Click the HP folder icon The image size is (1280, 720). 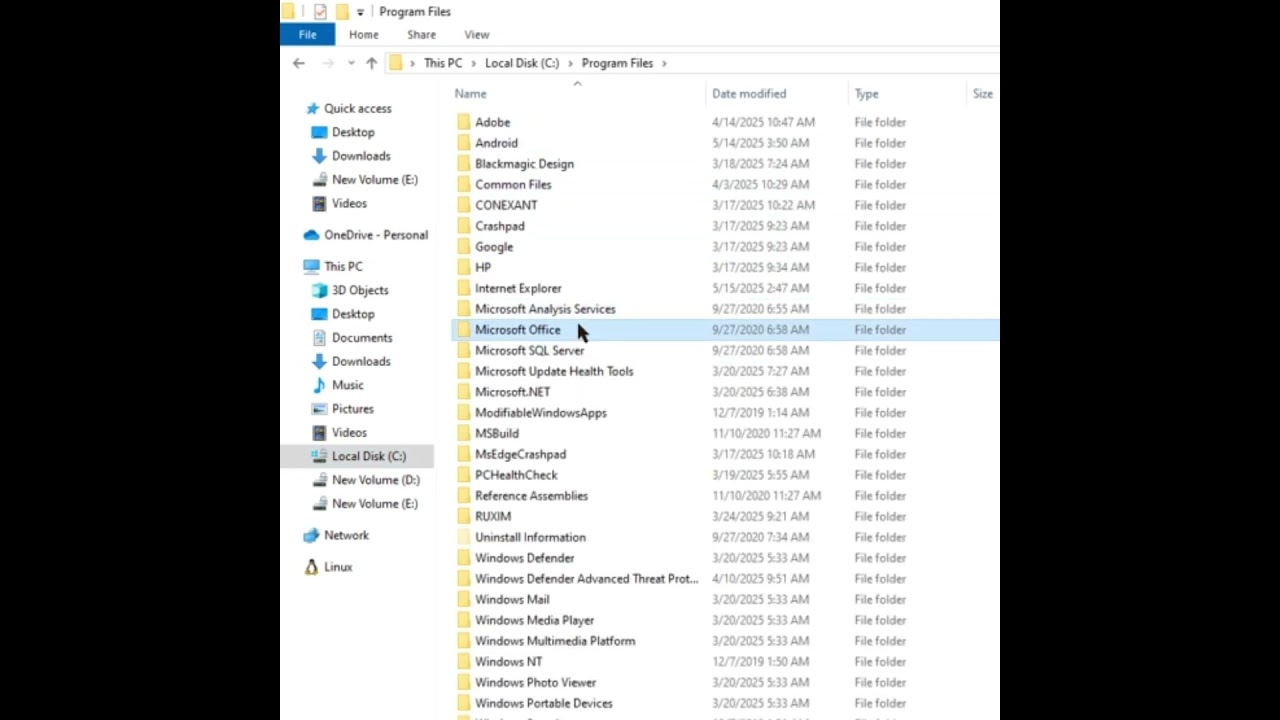[x=463, y=267]
